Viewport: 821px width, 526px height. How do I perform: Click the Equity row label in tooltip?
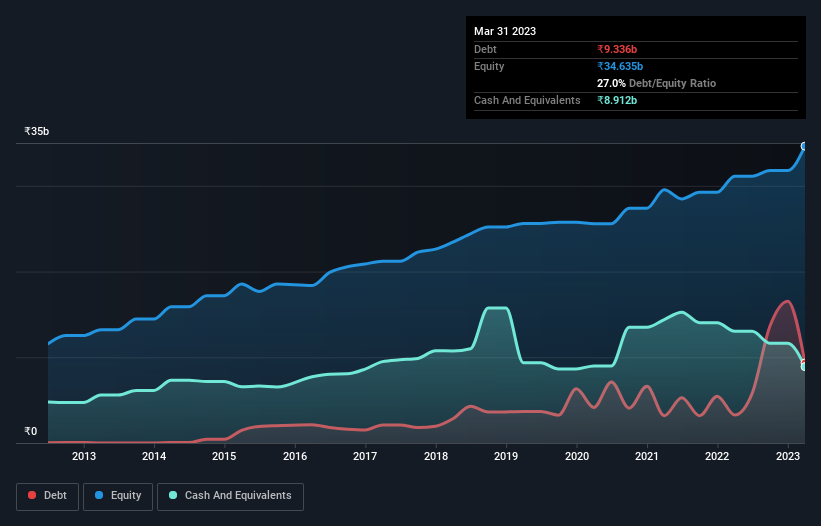click(x=489, y=66)
